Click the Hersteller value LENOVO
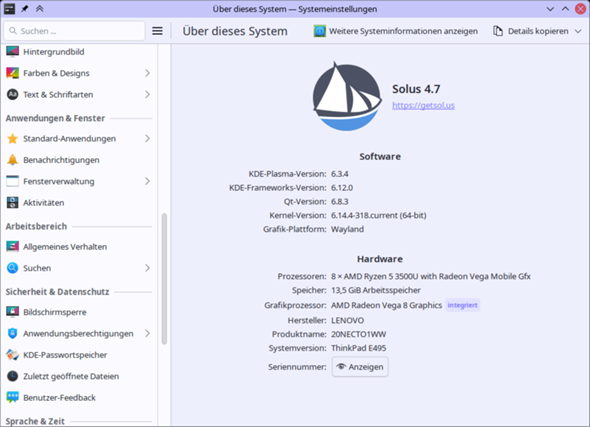 click(x=347, y=321)
